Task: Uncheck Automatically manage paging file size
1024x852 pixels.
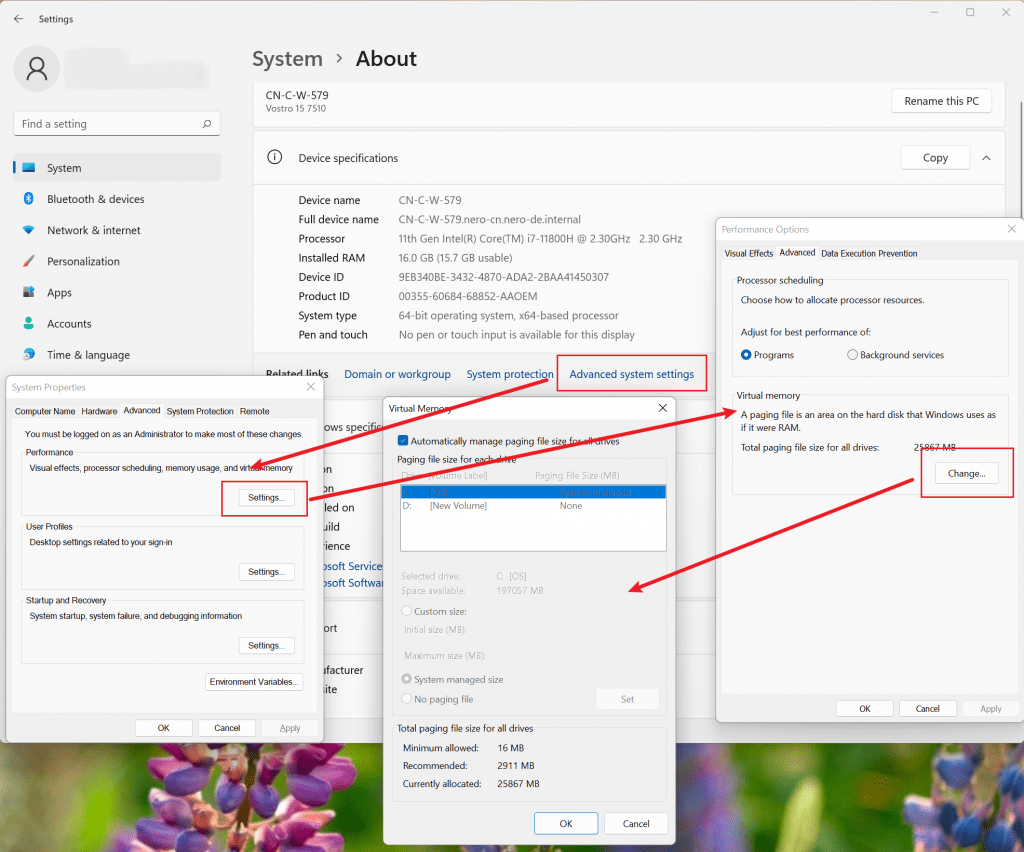Action: 403,440
